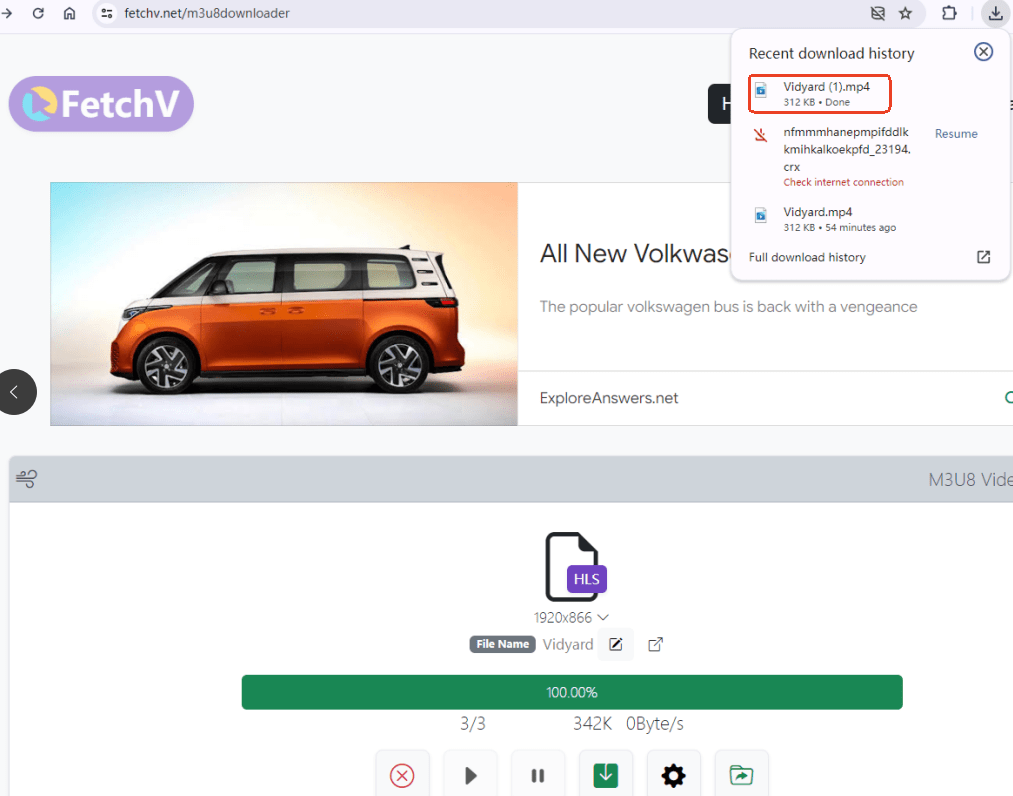Bookmark this page with the star icon
Viewport: 1013px width, 796px height.
click(x=905, y=14)
